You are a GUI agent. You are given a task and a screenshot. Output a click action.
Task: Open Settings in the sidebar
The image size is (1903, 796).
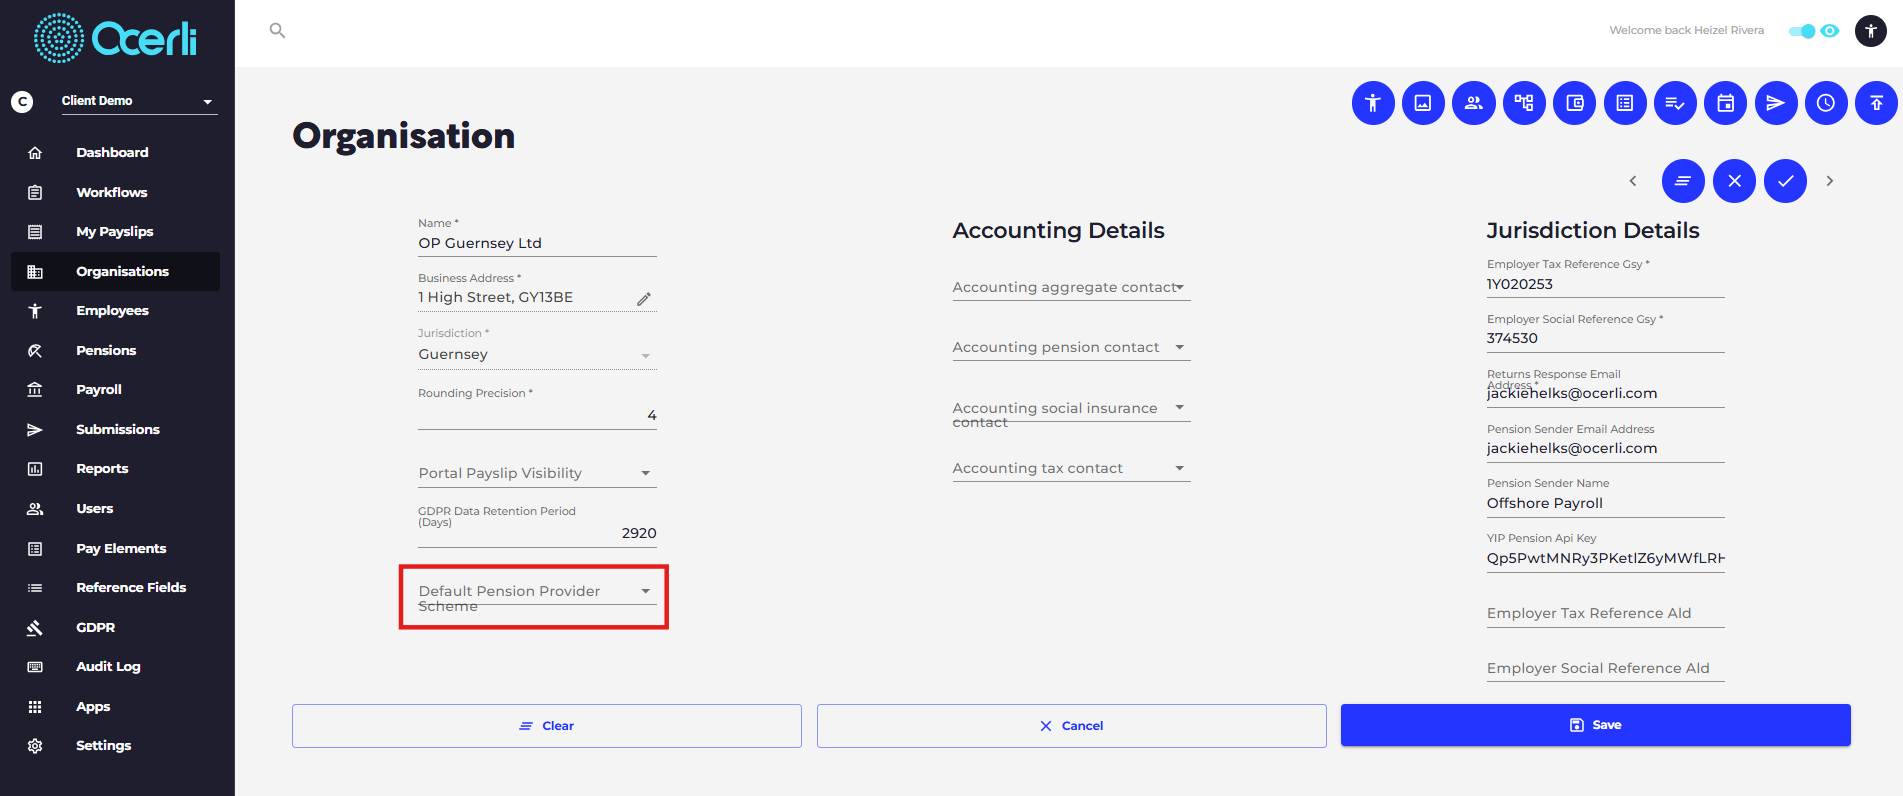click(x=115, y=746)
